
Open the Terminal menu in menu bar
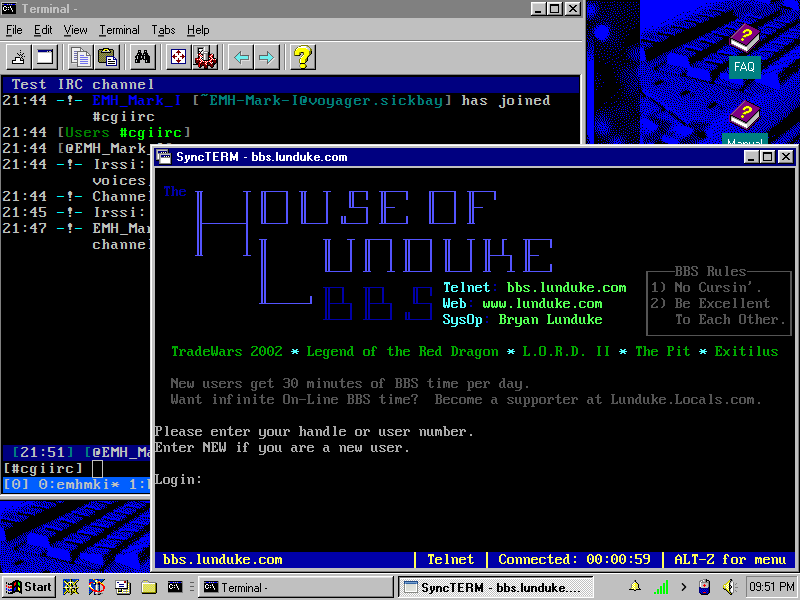coord(119,30)
